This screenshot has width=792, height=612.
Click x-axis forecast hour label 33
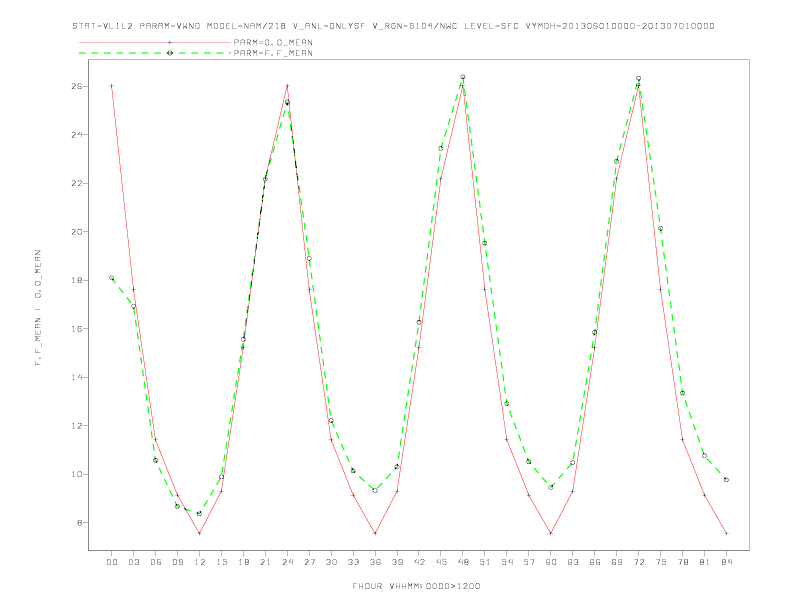tap(353, 562)
